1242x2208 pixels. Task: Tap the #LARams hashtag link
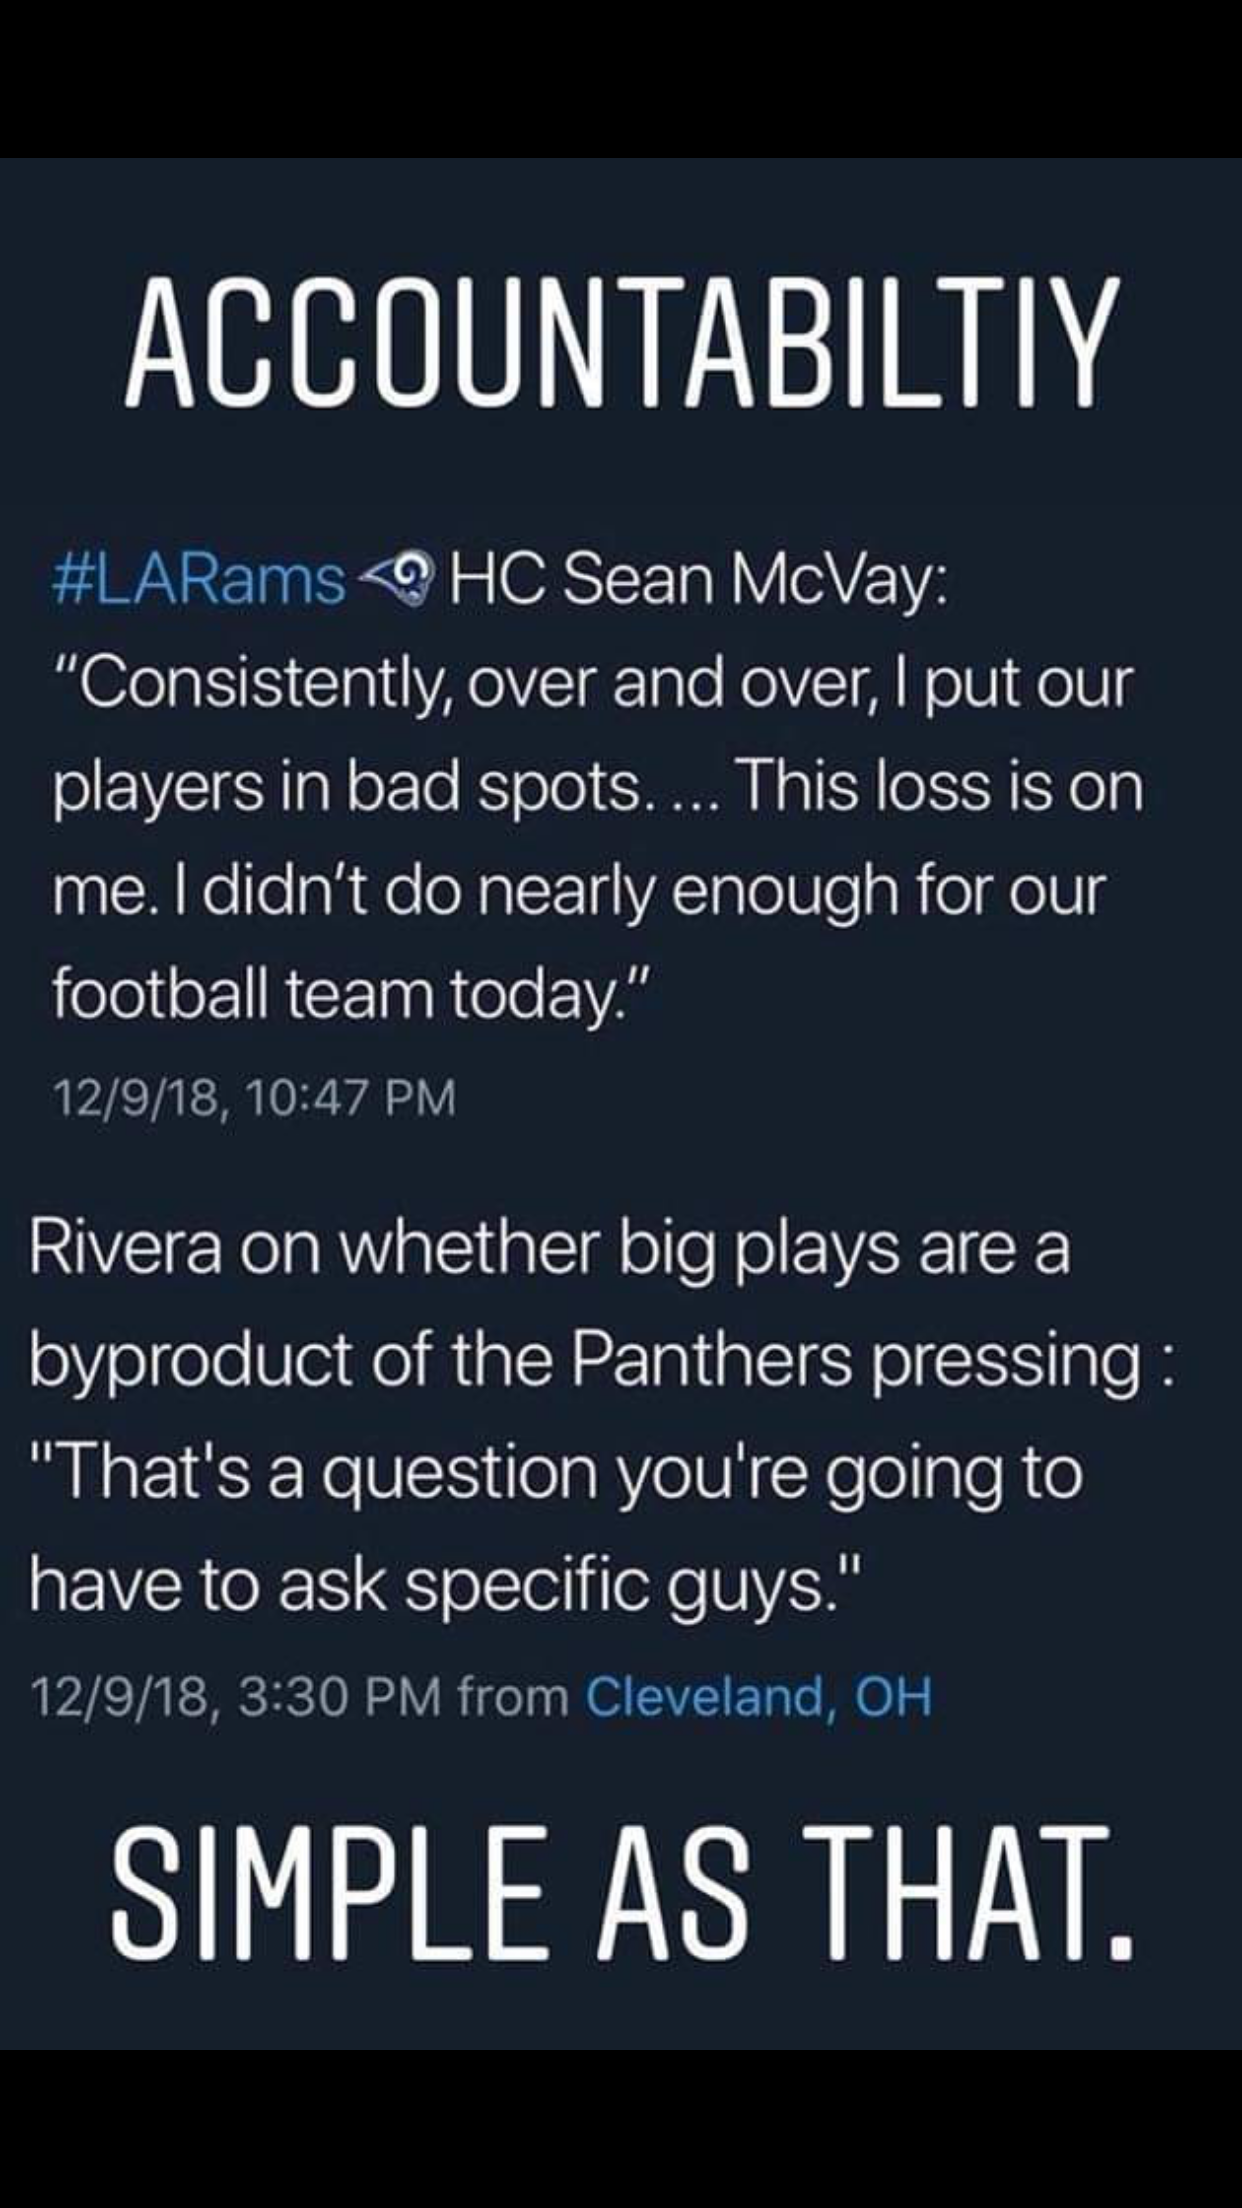198,581
